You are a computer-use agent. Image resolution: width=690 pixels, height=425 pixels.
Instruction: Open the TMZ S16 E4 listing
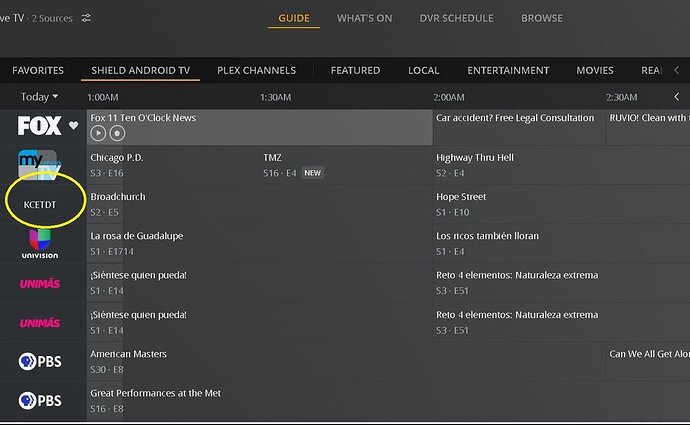346,165
